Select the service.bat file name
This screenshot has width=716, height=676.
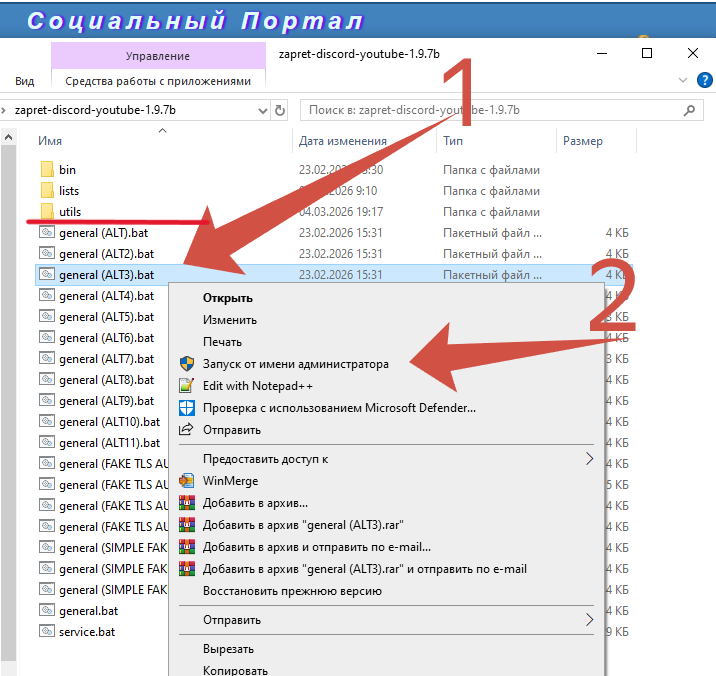(x=87, y=632)
